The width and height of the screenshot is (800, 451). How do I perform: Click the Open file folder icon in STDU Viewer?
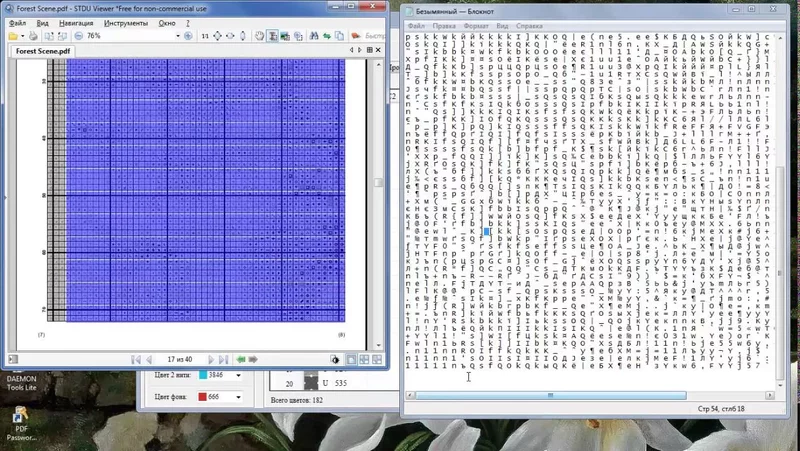tap(13, 36)
